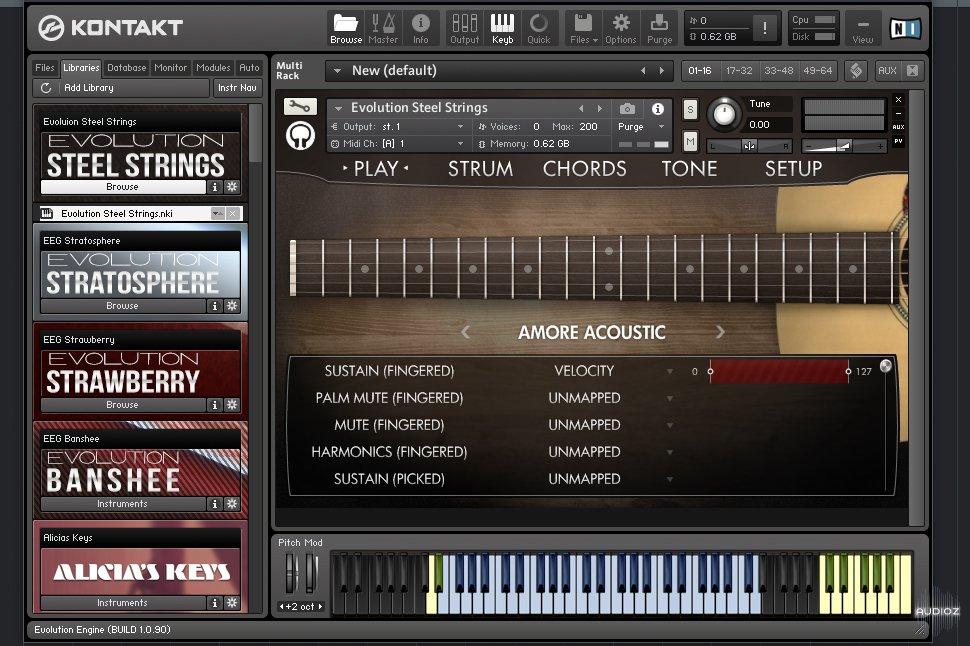Select rack page 33-48
Viewport: 970px width, 646px height.
(x=779, y=71)
